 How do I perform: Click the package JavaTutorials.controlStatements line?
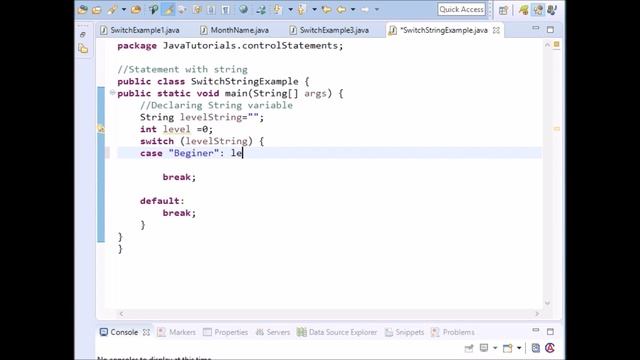230,46
